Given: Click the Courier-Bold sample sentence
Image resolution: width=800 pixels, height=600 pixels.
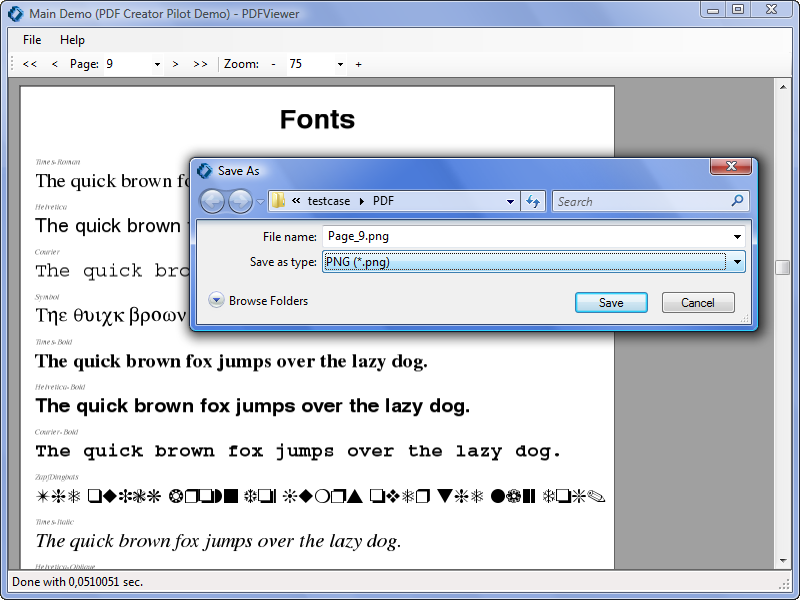Looking at the screenshot, I should coord(298,452).
